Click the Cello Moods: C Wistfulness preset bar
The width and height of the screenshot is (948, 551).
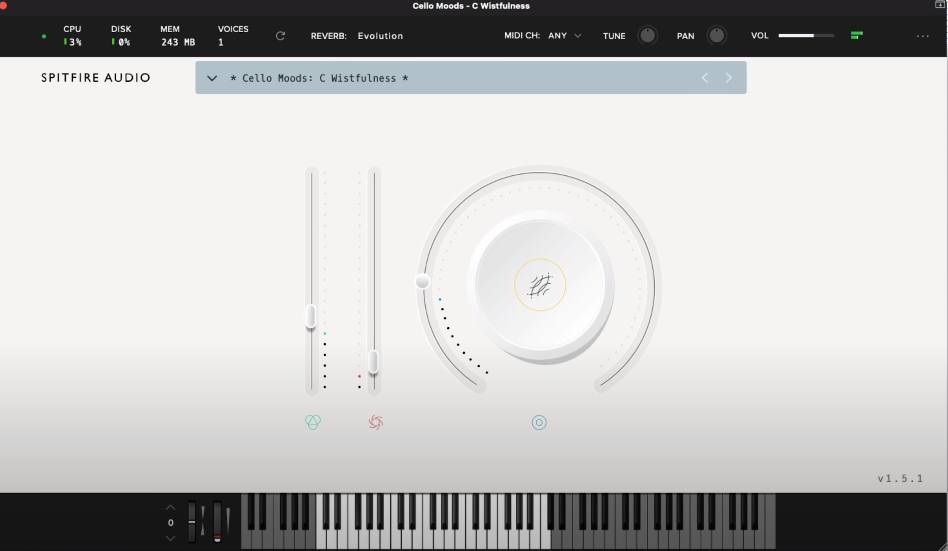point(470,77)
